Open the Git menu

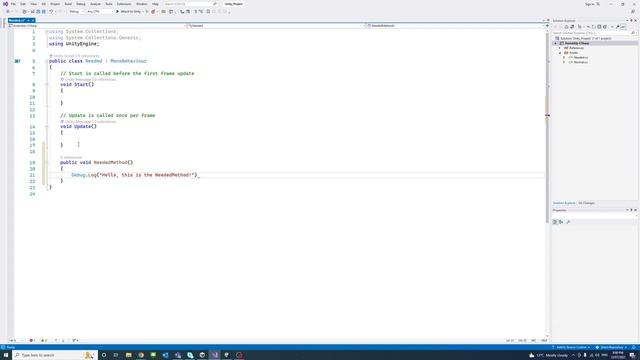click(43, 4)
